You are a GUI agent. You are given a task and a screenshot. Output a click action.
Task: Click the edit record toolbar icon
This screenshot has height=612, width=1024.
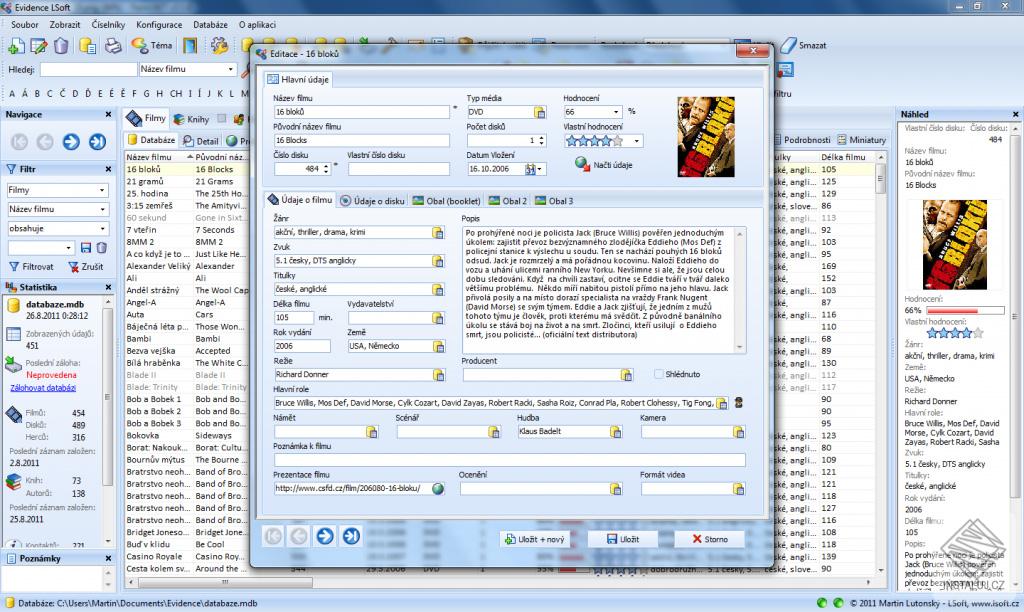coord(39,45)
